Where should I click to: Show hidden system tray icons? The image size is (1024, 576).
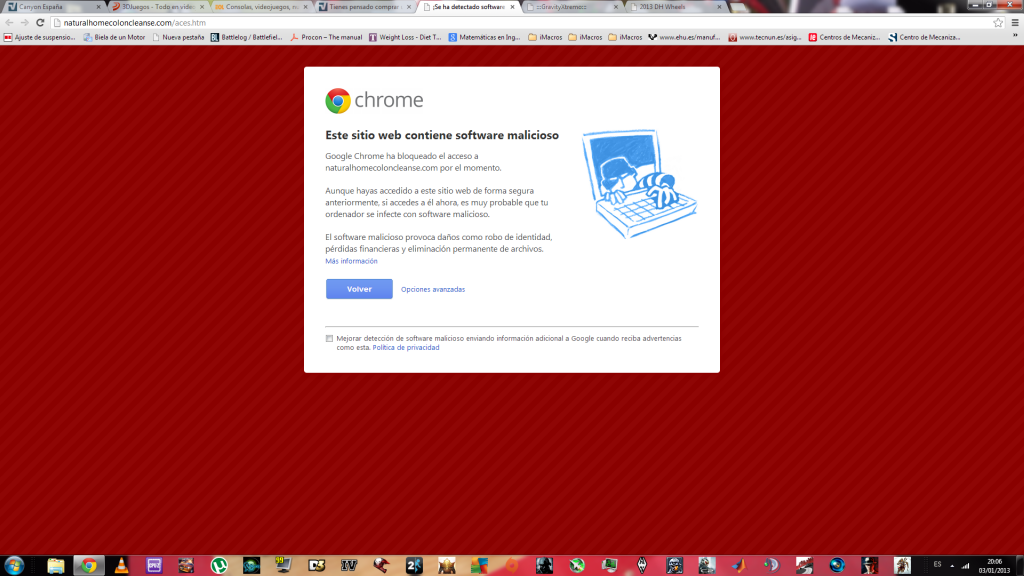[952, 566]
